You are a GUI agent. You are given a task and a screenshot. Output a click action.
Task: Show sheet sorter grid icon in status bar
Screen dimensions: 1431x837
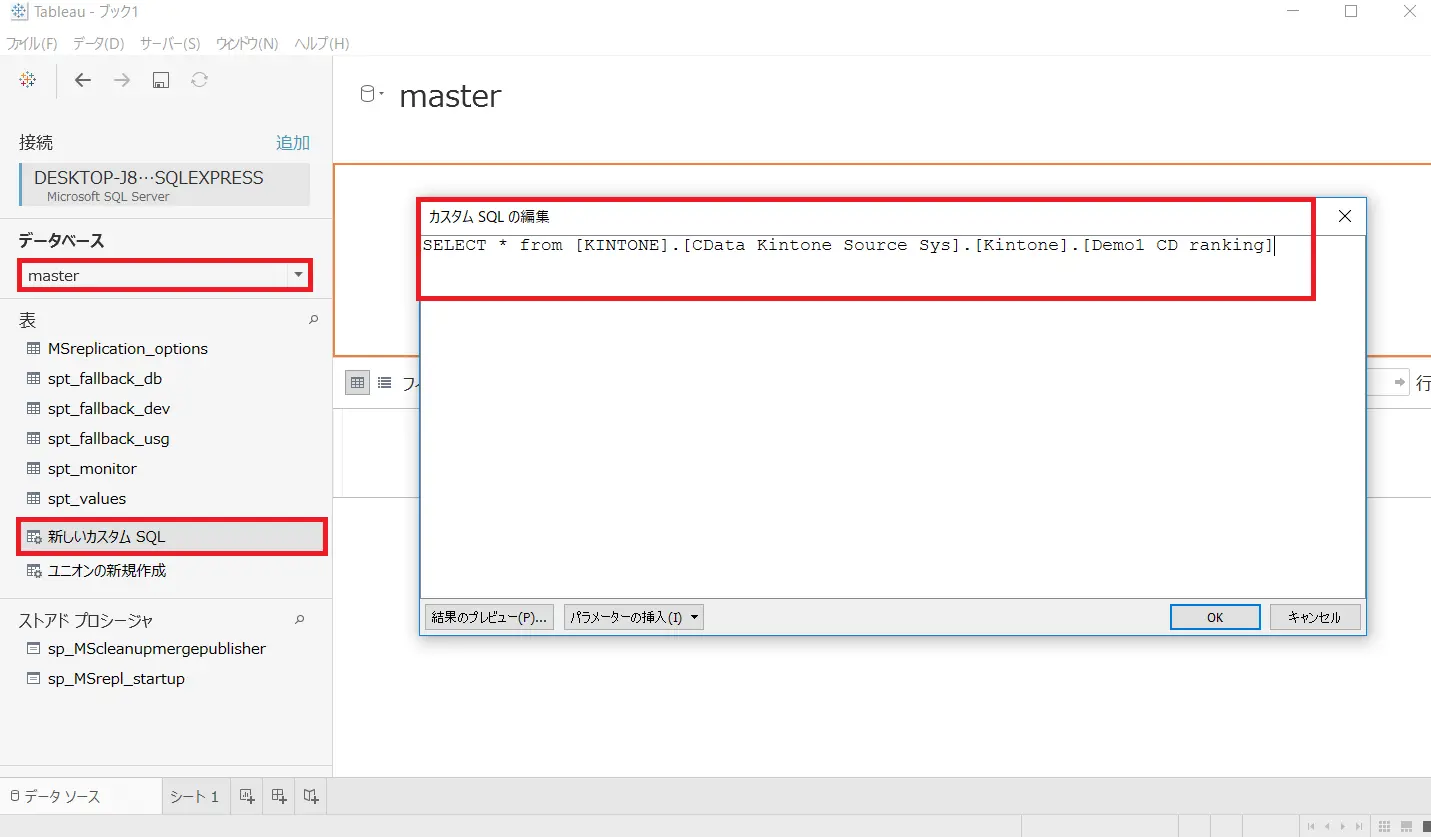click(1385, 826)
